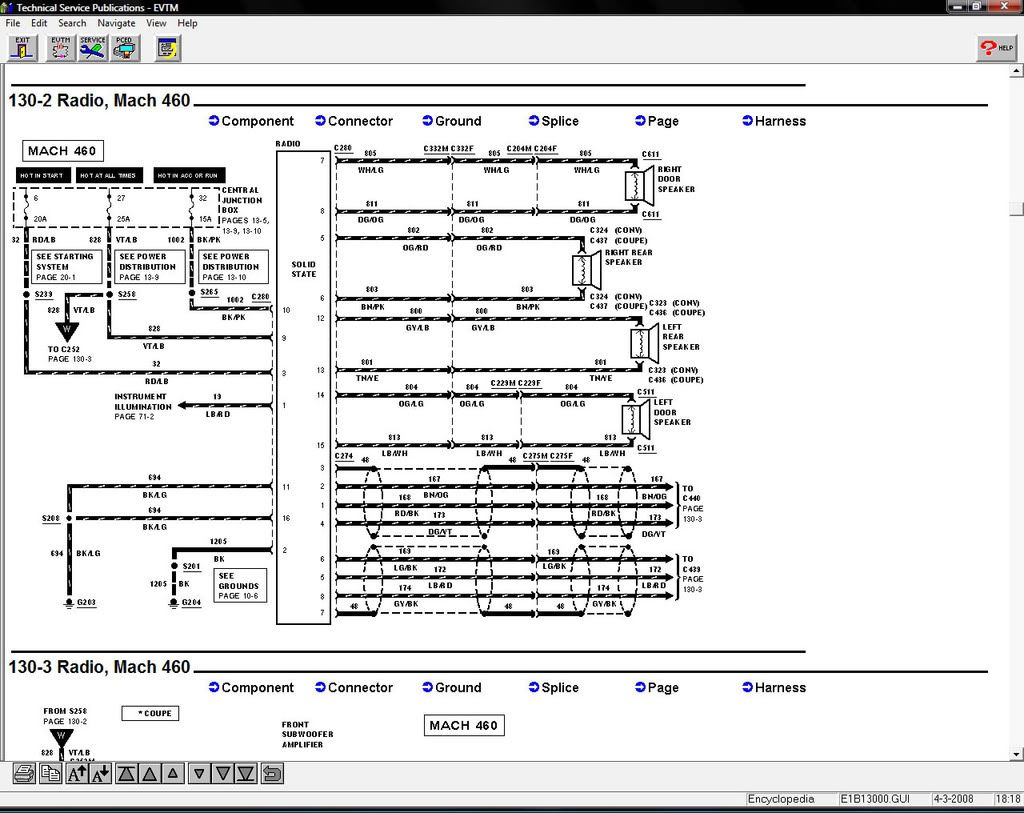Click 'TO C439 PAGE 130-3' reference

pos(692,574)
